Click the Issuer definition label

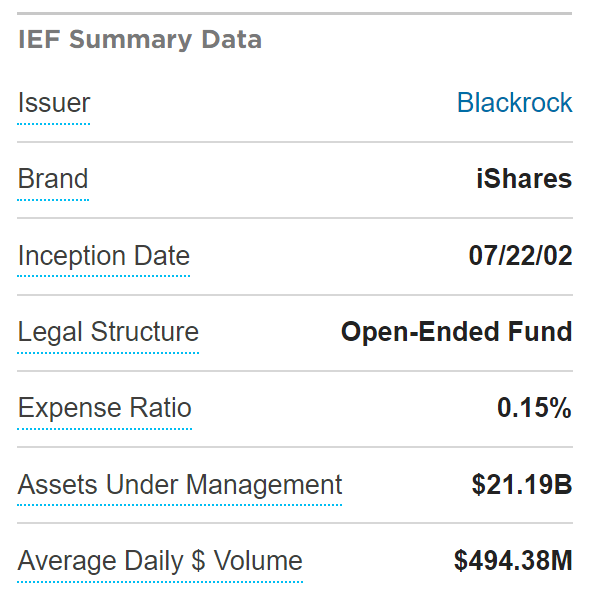(x=54, y=103)
